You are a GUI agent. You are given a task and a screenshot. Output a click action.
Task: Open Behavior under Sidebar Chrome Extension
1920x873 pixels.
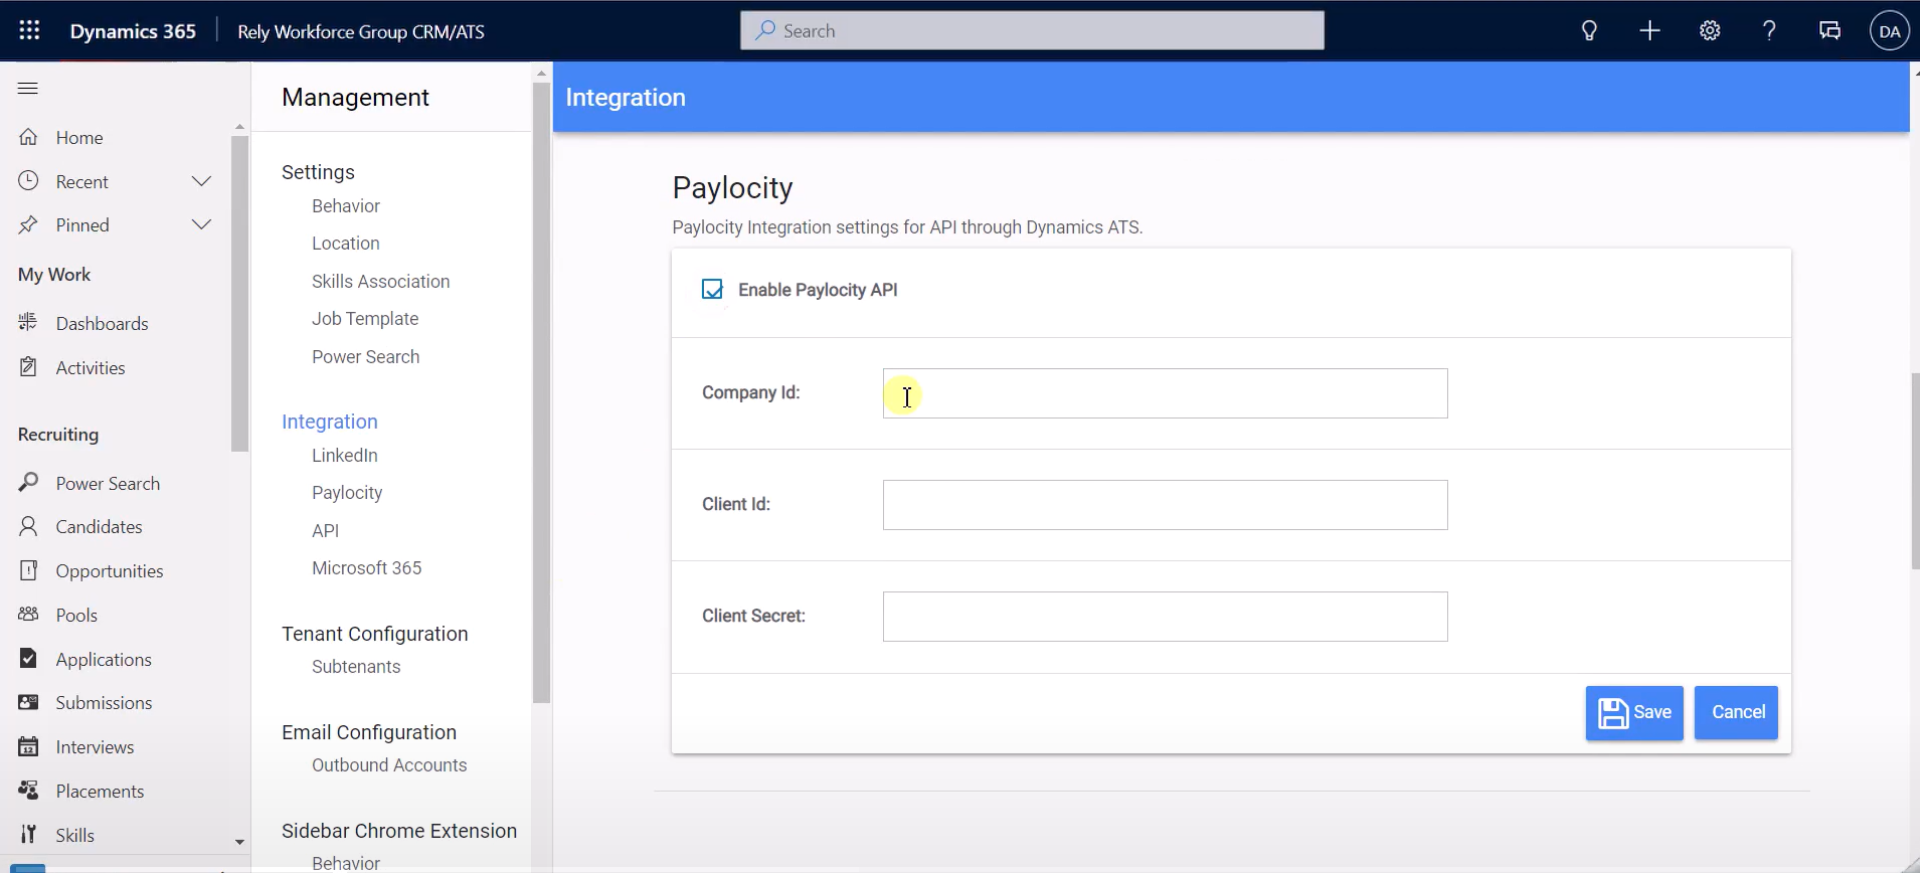coord(346,863)
